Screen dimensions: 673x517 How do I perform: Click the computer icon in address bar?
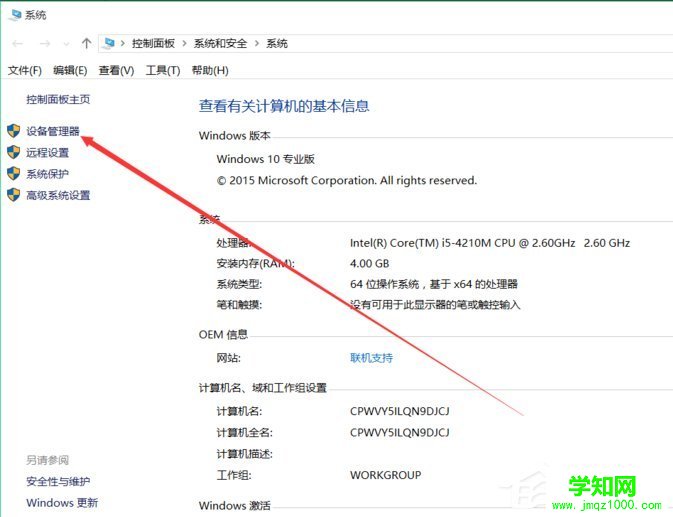click(109, 43)
